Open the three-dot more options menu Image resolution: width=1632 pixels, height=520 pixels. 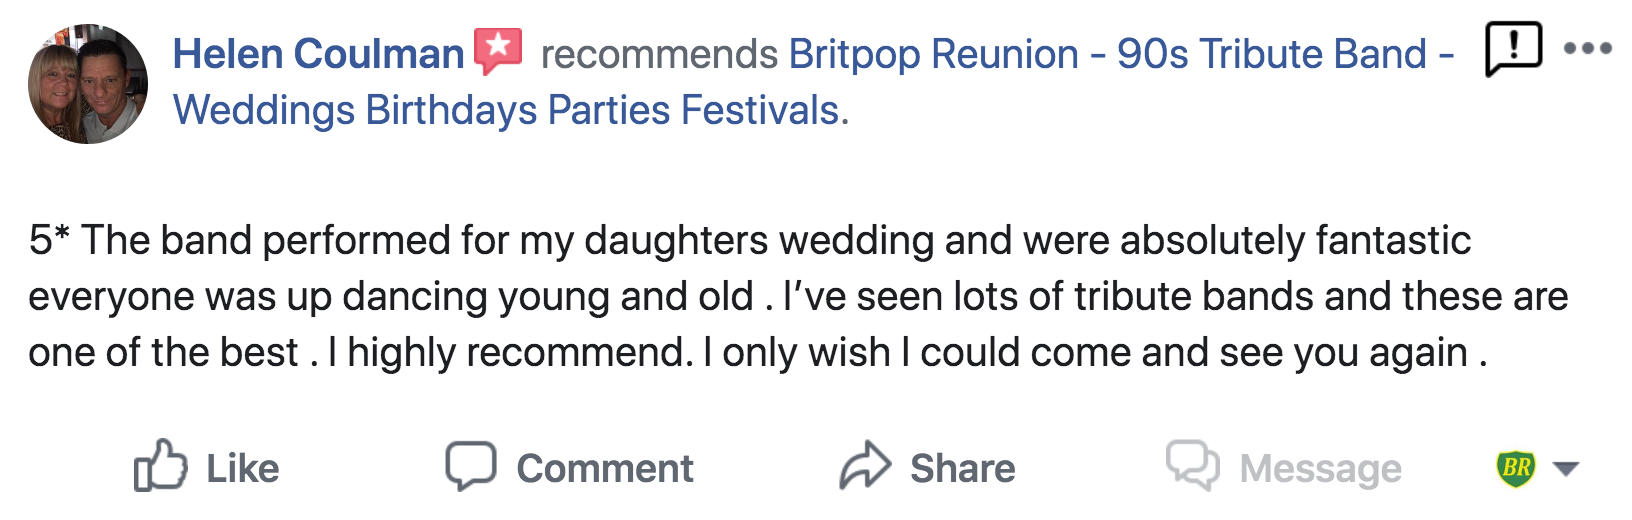coord(1587,48)
